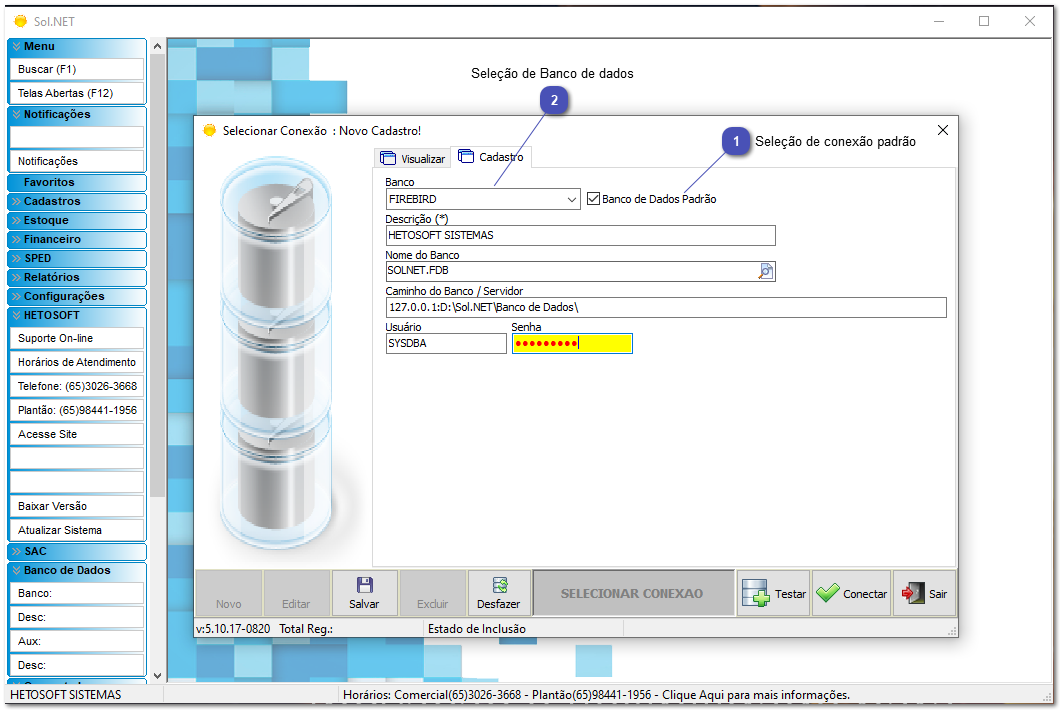Collapse the Banco de Dados section
The width and height of the screenshot is (1063, 713).
[76, 571]
